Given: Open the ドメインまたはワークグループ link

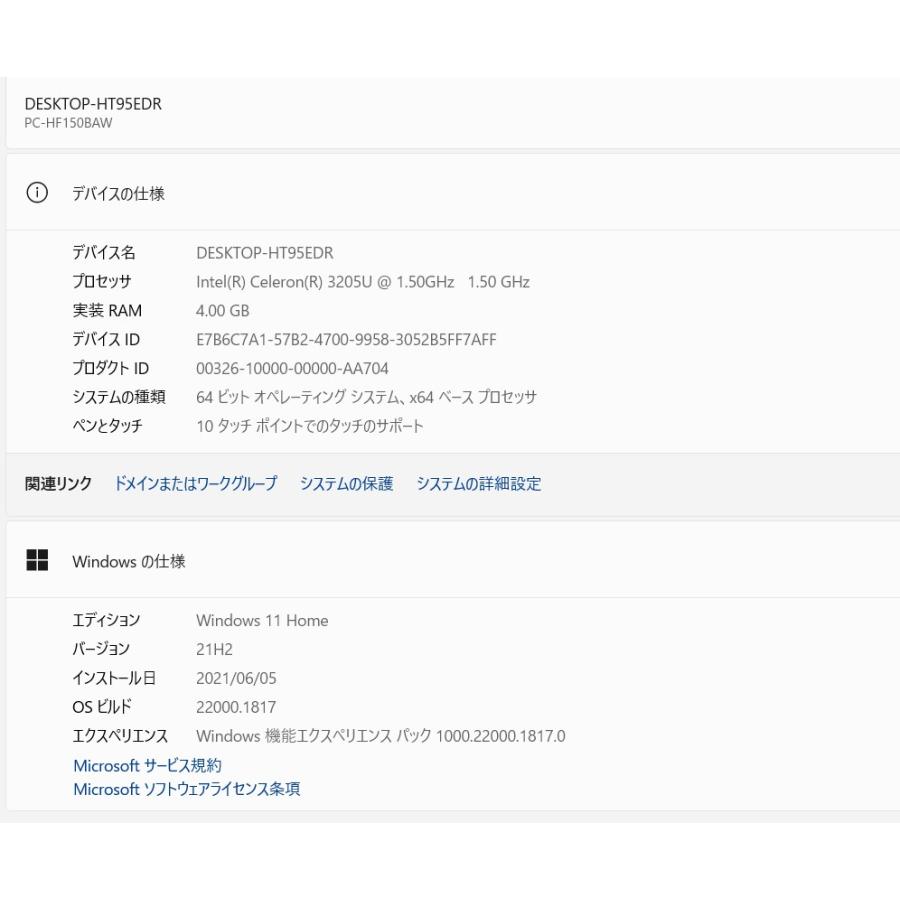Looking at the screenshot, I should pyautogui.click(x=195, y=484).
